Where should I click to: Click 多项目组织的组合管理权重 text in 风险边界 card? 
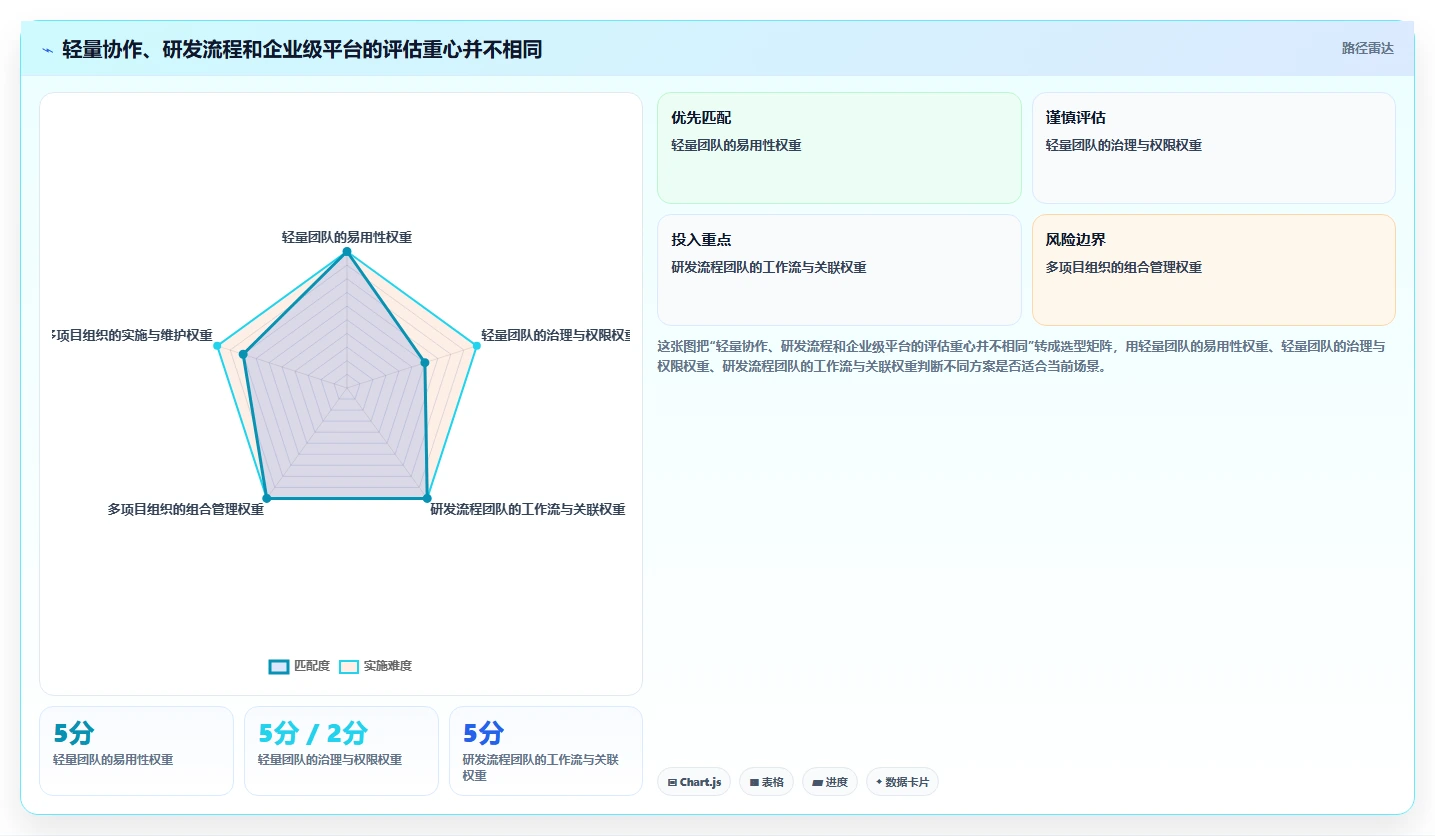(x=1124, y=267)
